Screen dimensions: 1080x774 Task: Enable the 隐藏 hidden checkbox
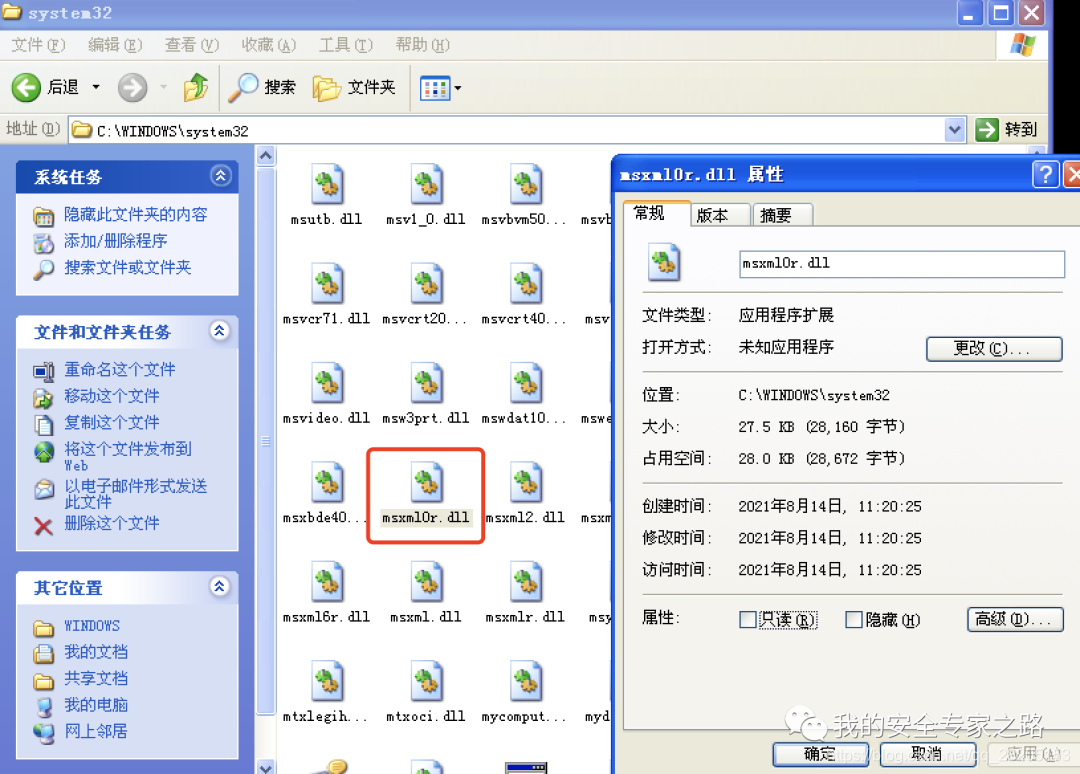click(853, 620)
